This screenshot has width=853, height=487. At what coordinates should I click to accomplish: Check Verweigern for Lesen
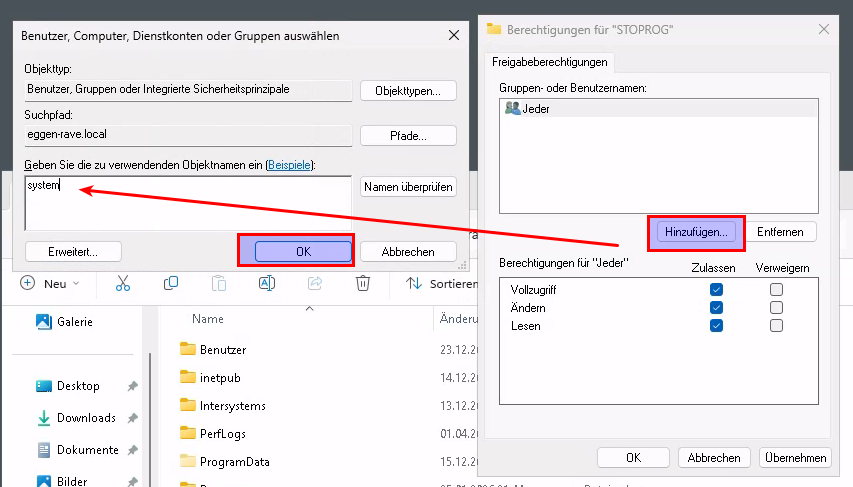pos(776,326)
